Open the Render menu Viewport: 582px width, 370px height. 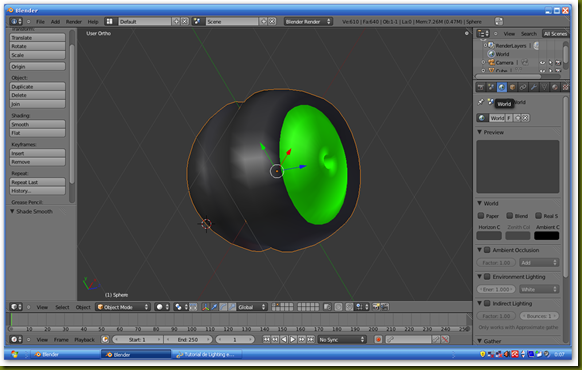tap(74, 22)
